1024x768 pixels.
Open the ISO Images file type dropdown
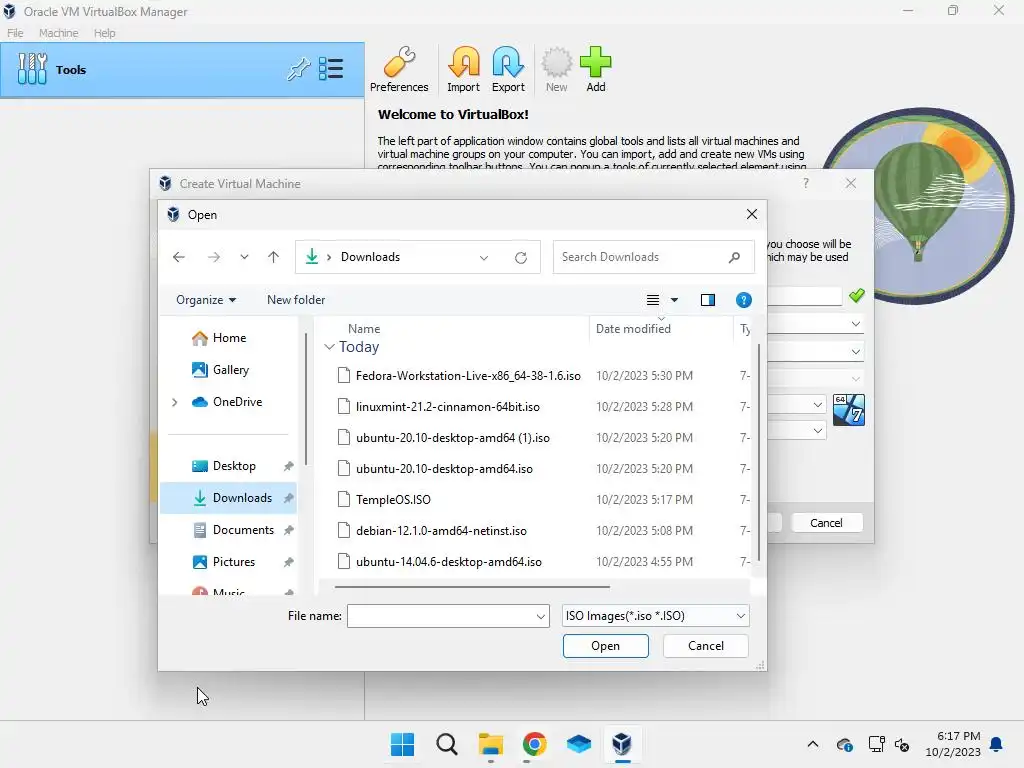655,616
